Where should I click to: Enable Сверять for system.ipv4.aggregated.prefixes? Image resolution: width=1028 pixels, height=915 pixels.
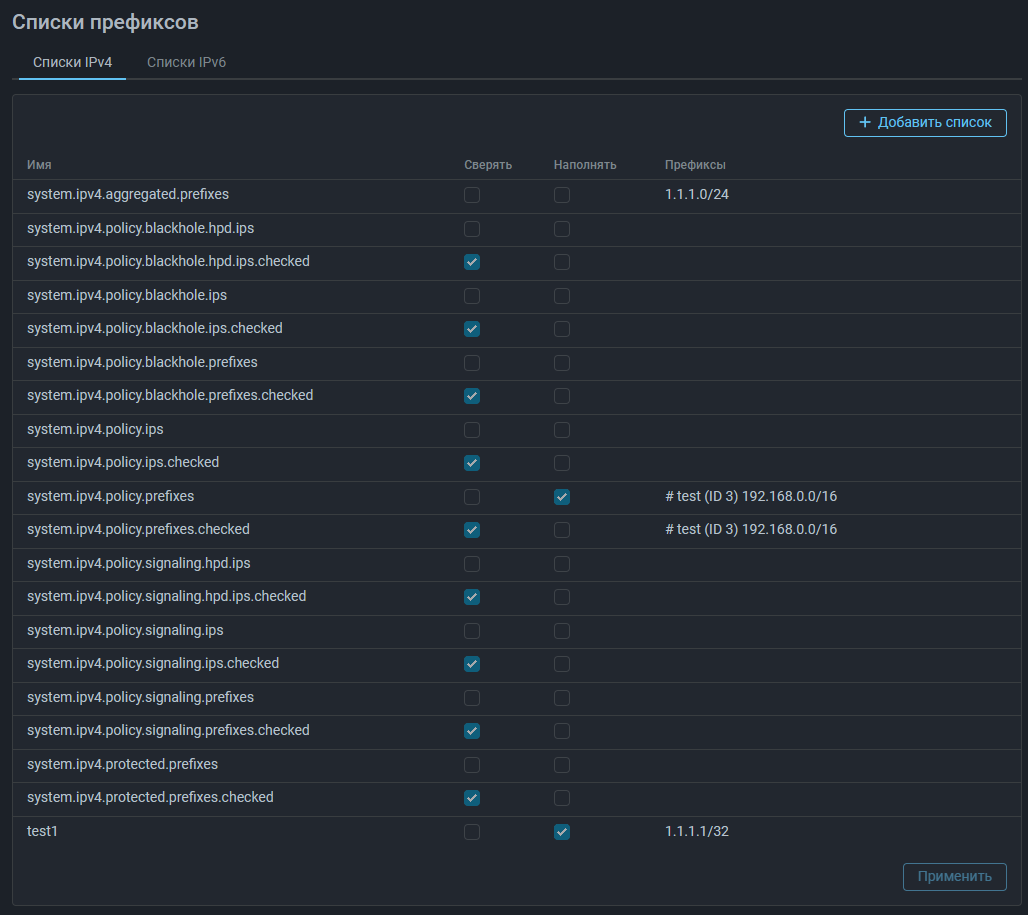(x=472, y=195)
